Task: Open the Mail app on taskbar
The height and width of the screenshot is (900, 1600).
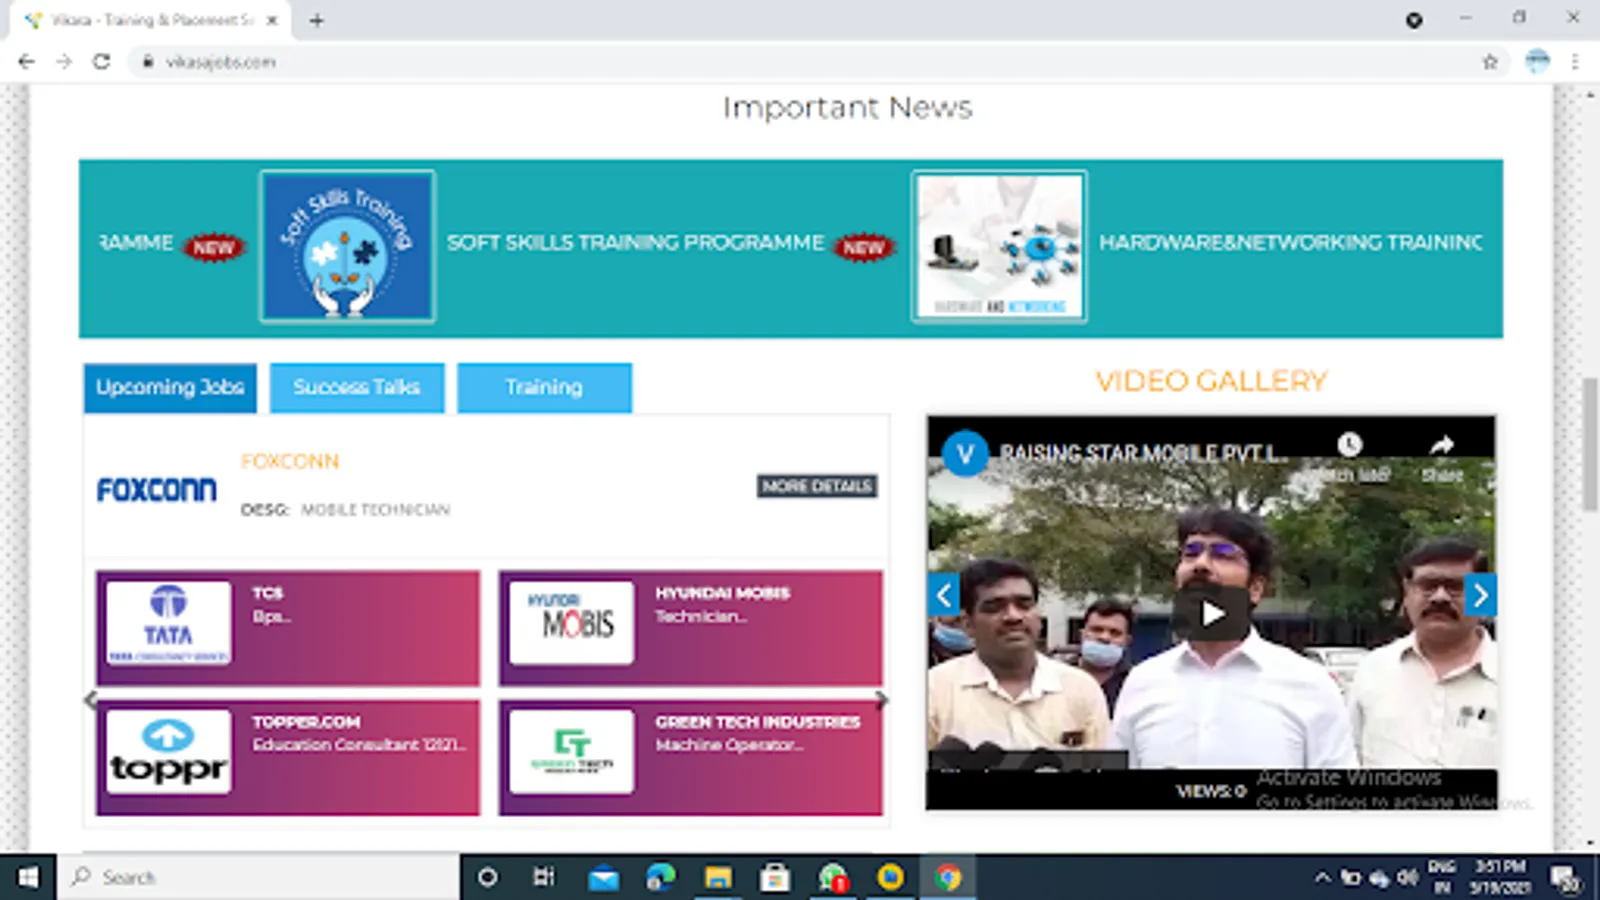Action: [x=603, y=878]
